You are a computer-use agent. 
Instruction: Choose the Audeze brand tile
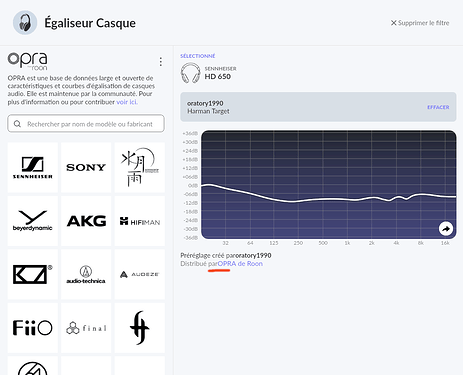pyautogui.click(x=140, y=274)
